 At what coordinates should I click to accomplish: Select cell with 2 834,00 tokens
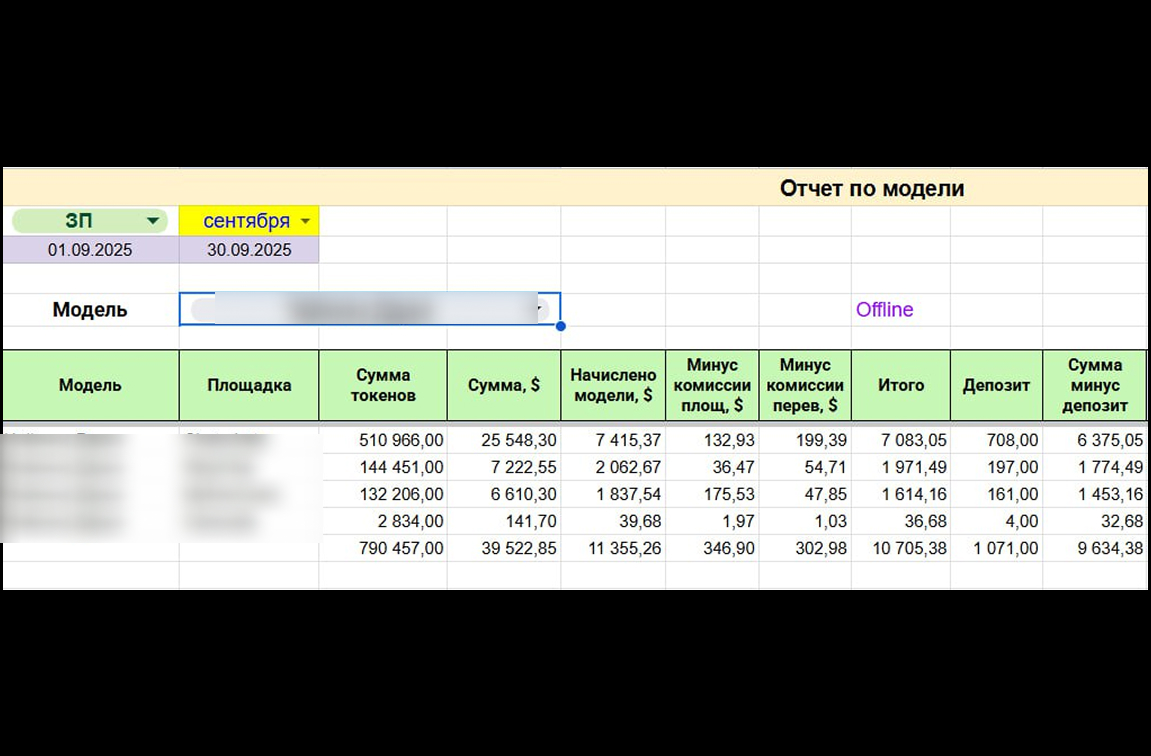coord(383,522)
